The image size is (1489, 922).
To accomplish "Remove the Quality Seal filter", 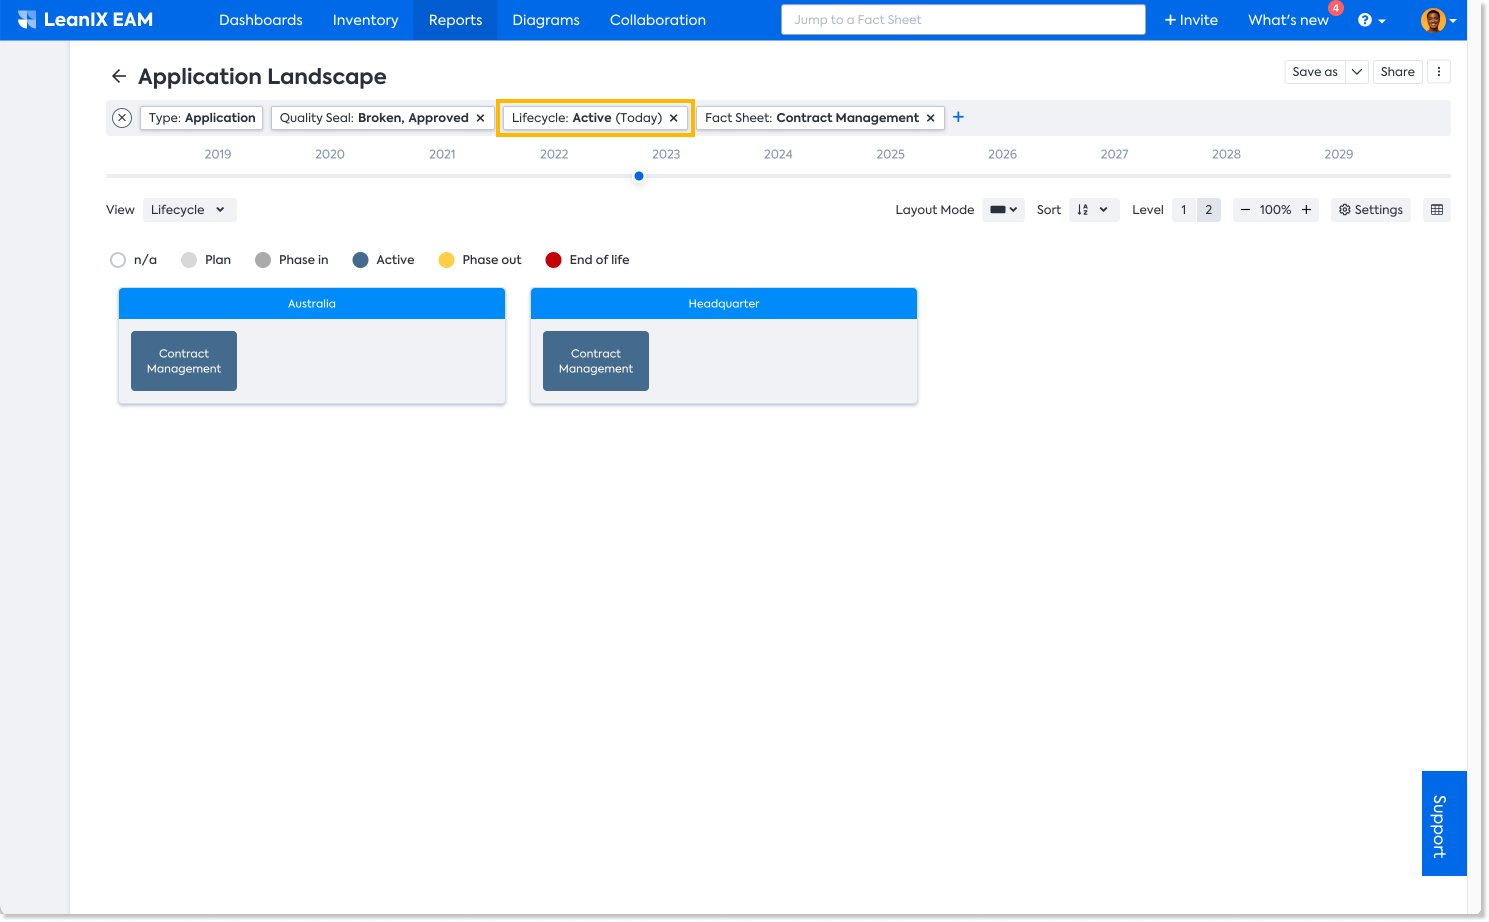I will coord(481,118).
